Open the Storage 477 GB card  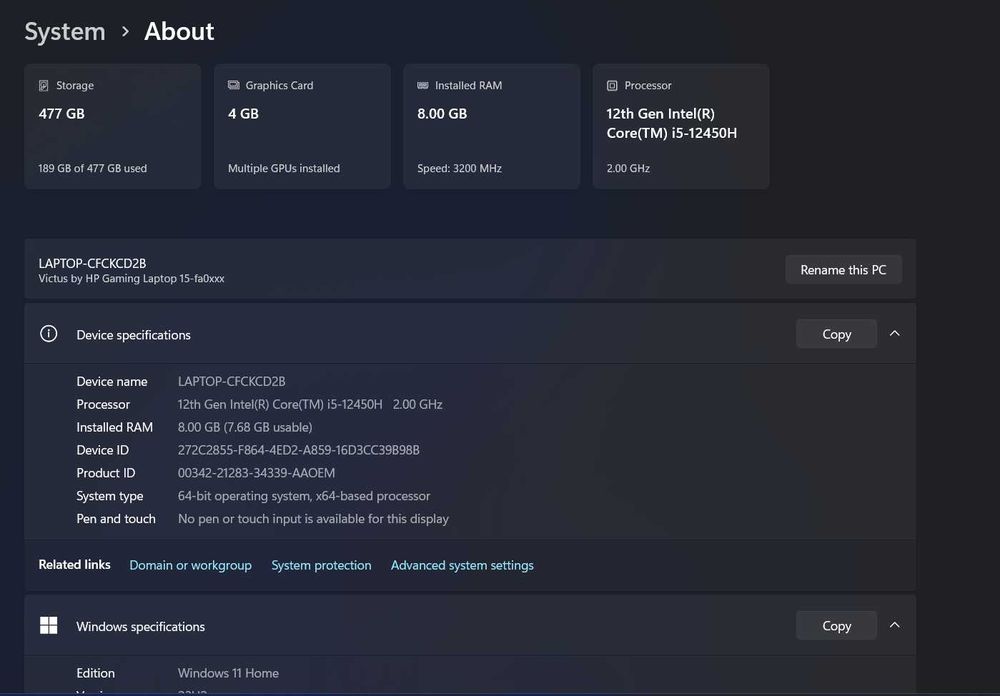(112, 126)
